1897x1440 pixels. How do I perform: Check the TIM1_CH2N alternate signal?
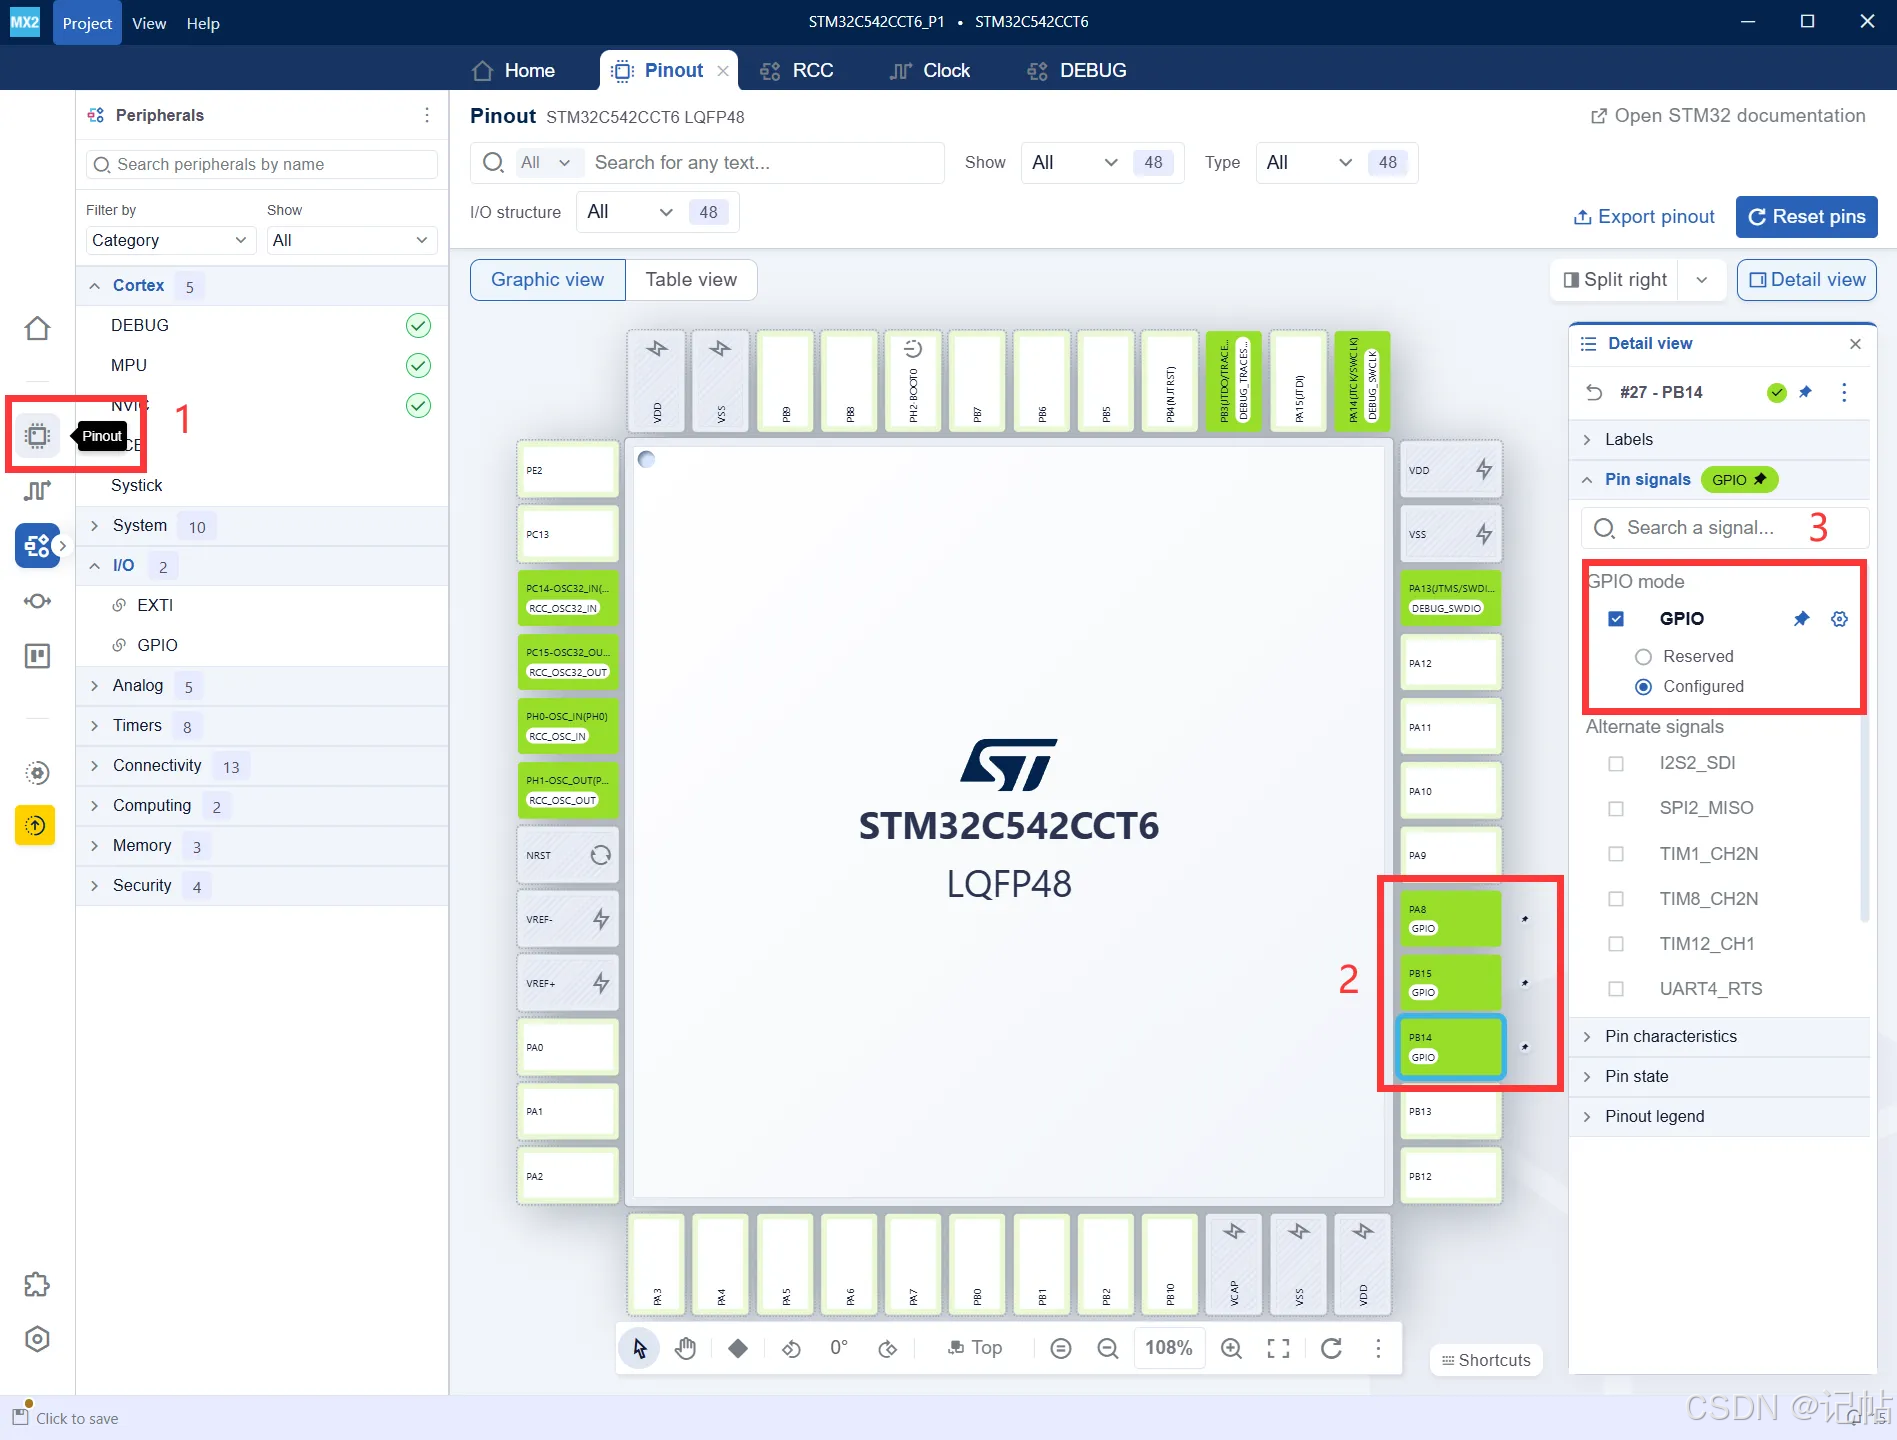pyautogui.click(x=1616, y=854)
